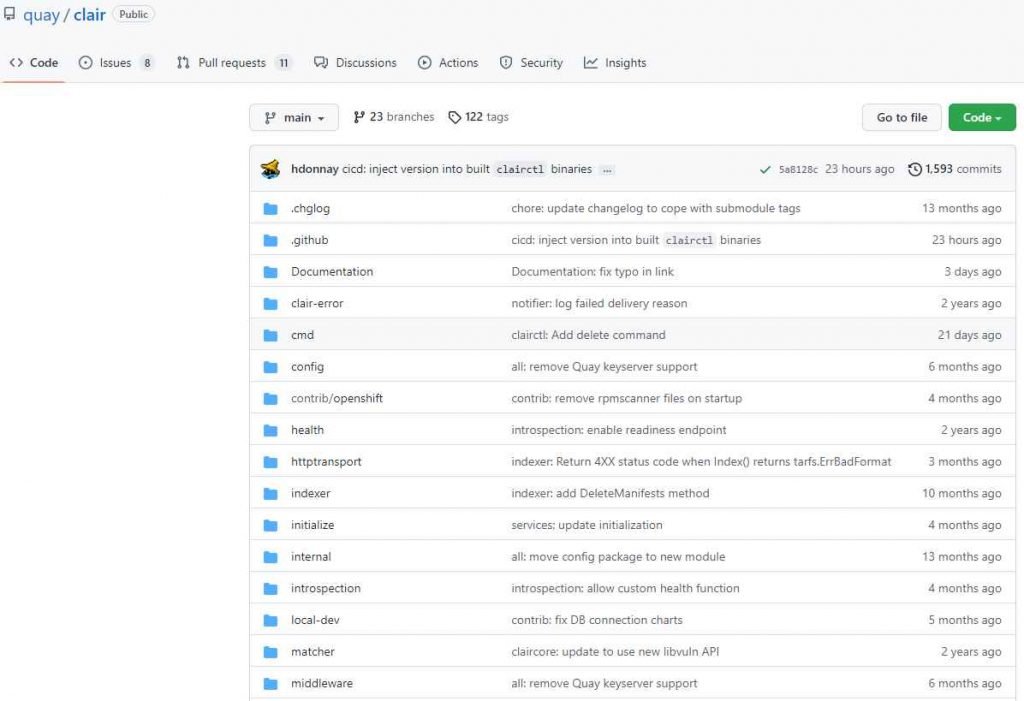Click the cmd folder icon
The height and width of the screenshot is (701, 1024).
click(x=270, y=336)
